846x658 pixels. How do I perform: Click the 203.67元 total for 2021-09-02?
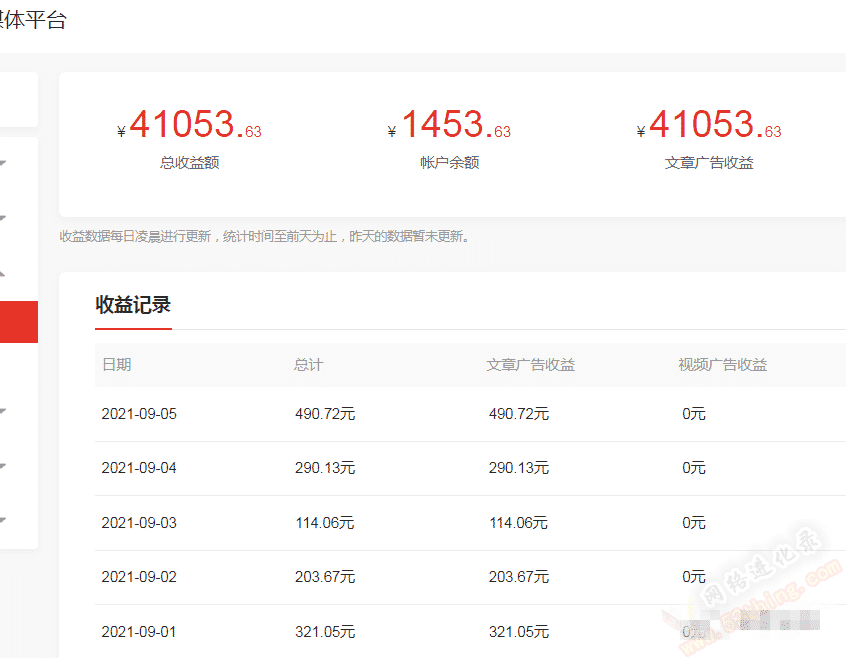(x=325, y=577)
